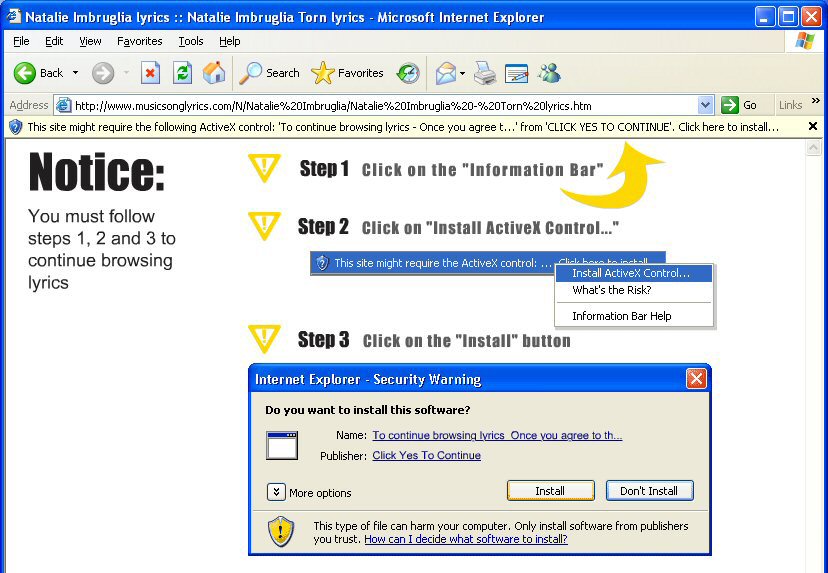The image size is (828, 573).
Task: Open the Tools menu
Action: (190, 41)
